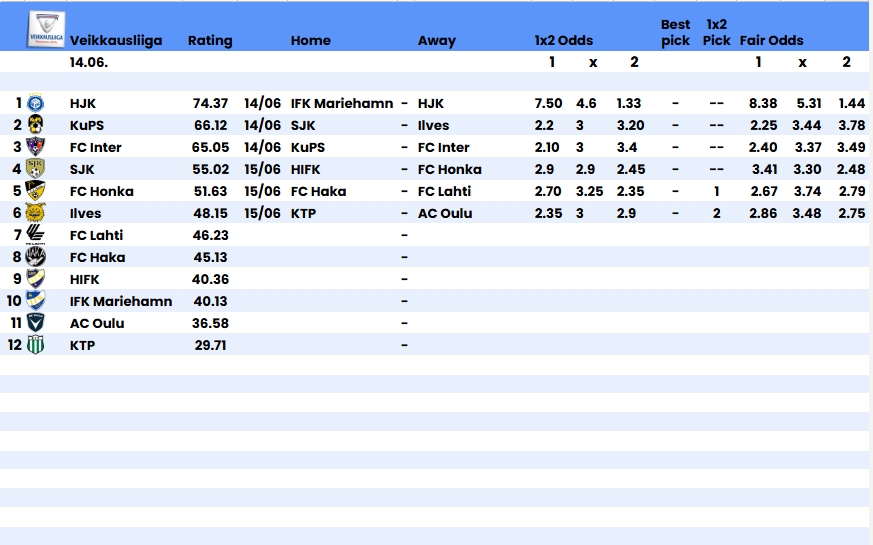
Task: Select the AC Oulu team crest
Action: tap(36, 323)
